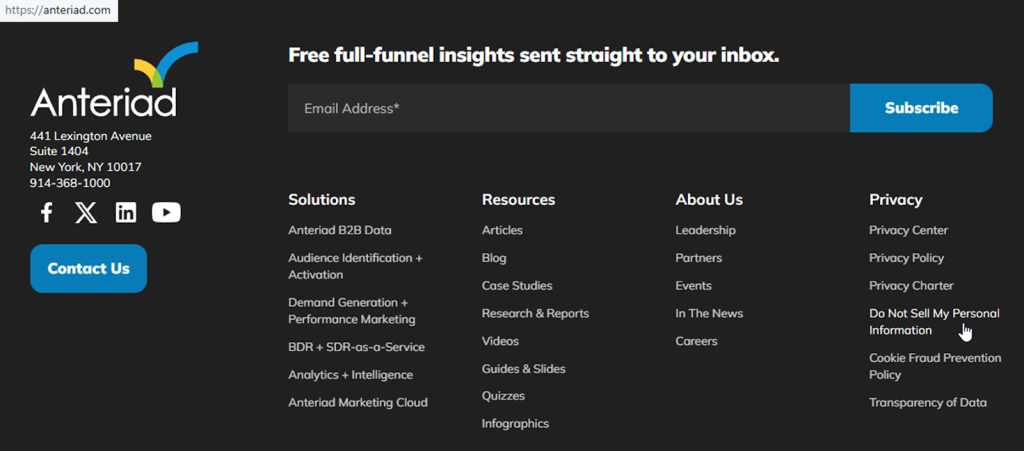Image resolution: width=1024 pixels, height=451 pixels.
Task: Open the Privacy Center link
Action: [908, 230]
